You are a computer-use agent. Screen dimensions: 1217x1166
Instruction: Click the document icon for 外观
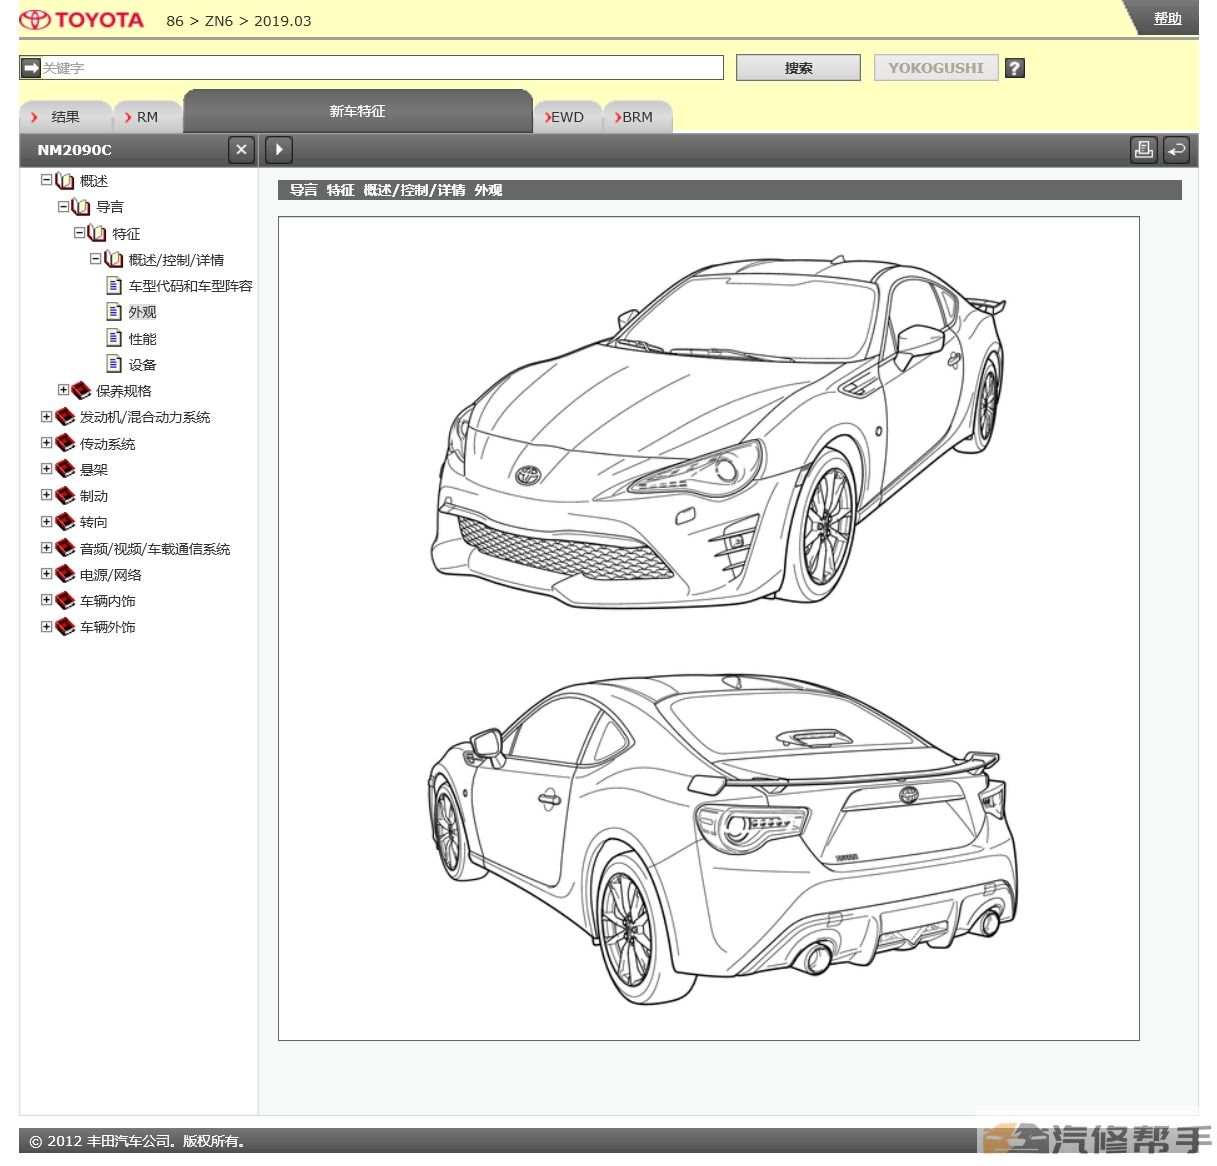tap(114, 311)
